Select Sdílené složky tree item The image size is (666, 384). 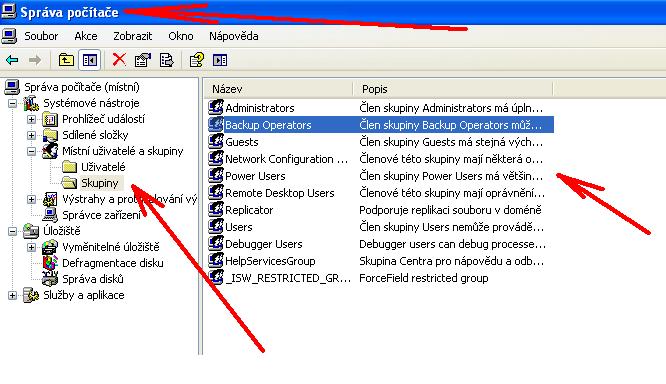[x=95, y=135]
